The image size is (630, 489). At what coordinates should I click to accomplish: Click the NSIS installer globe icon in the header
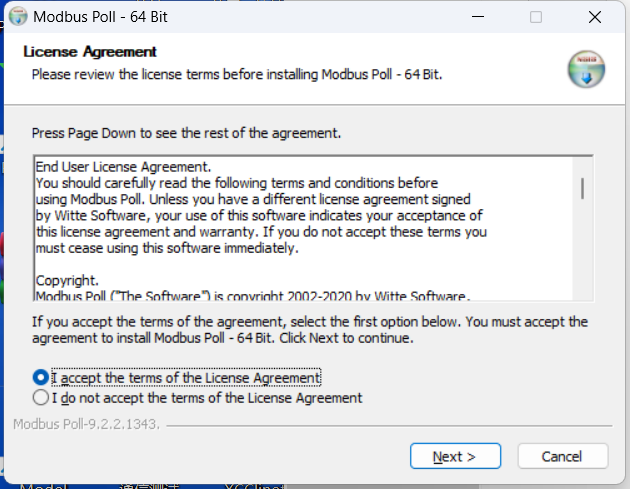point(586,69)
